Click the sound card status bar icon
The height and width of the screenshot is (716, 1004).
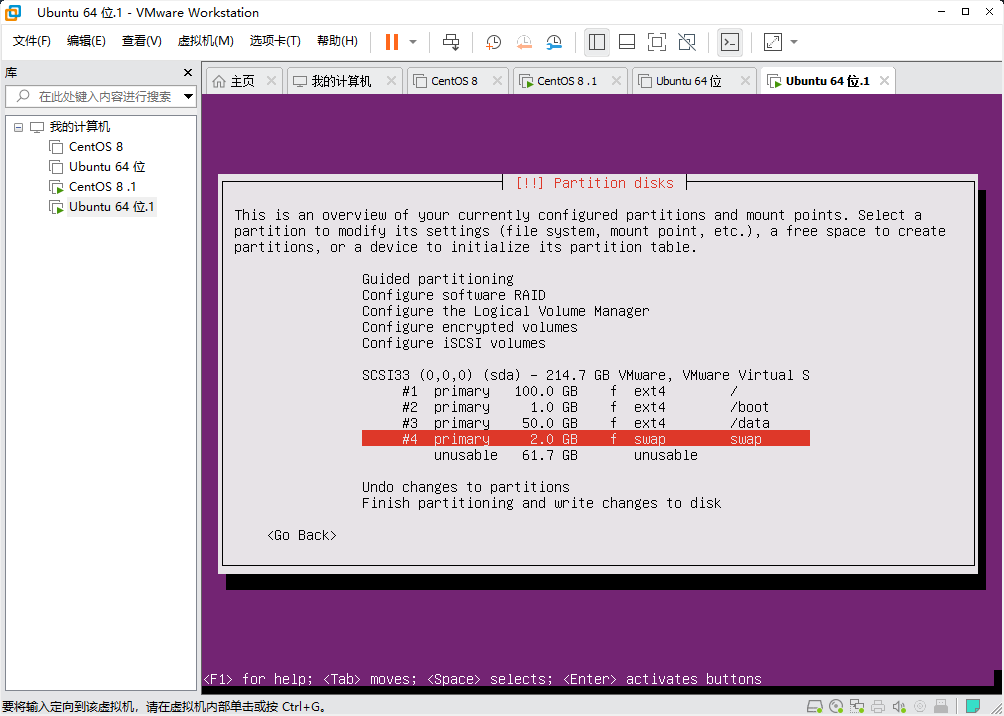pos(900,707)
